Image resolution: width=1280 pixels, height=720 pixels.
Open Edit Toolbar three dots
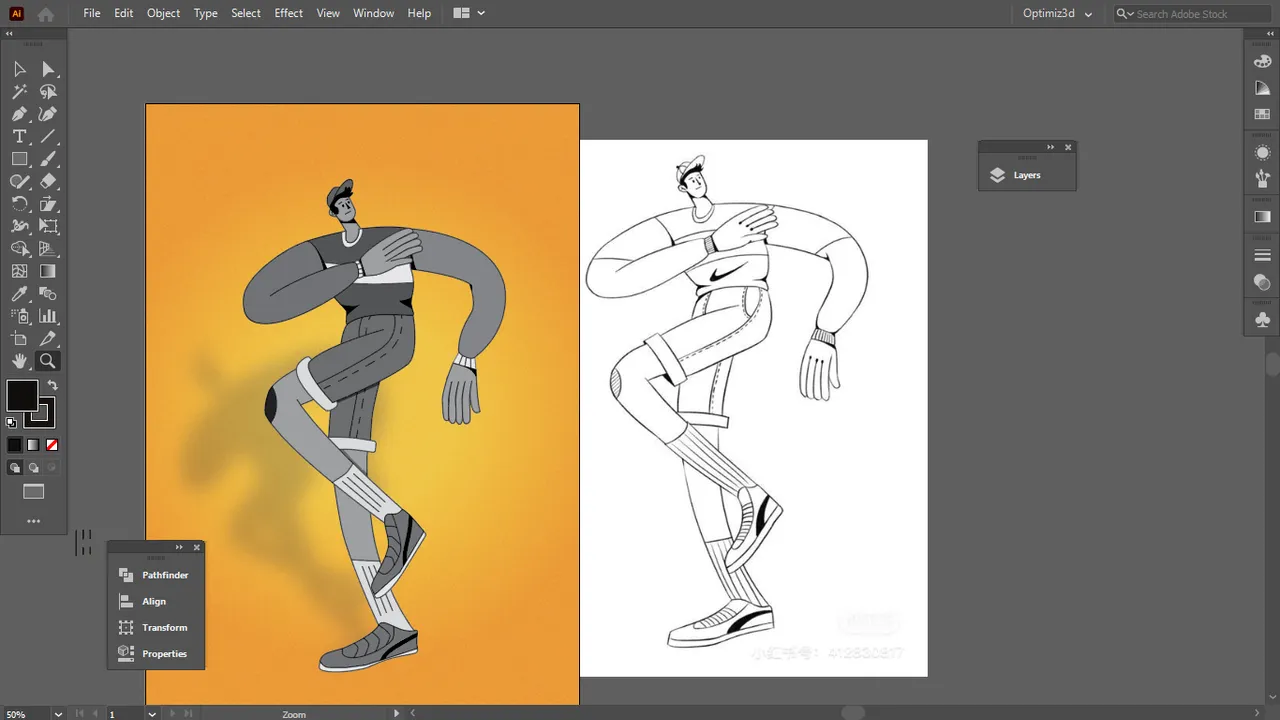[x=33, y=521]
